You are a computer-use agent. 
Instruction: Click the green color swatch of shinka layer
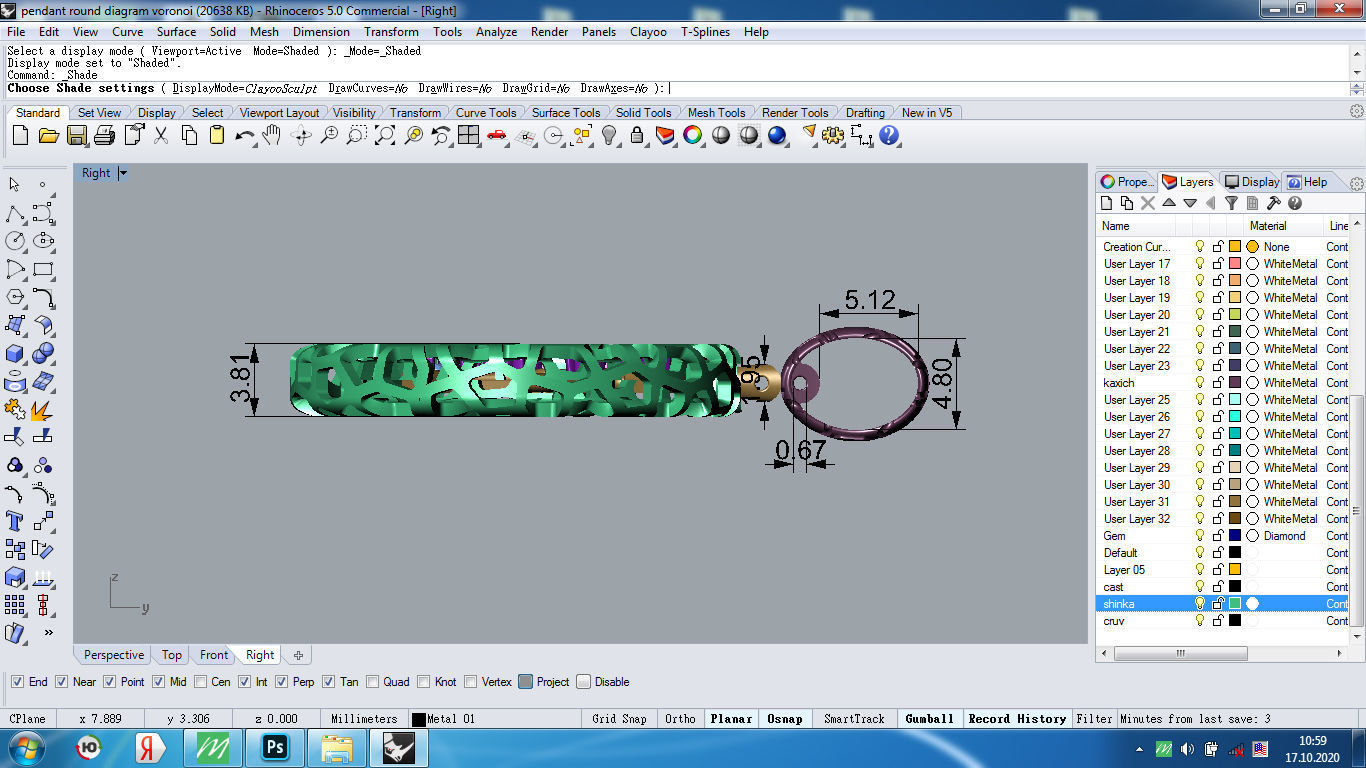[1235, 604]
